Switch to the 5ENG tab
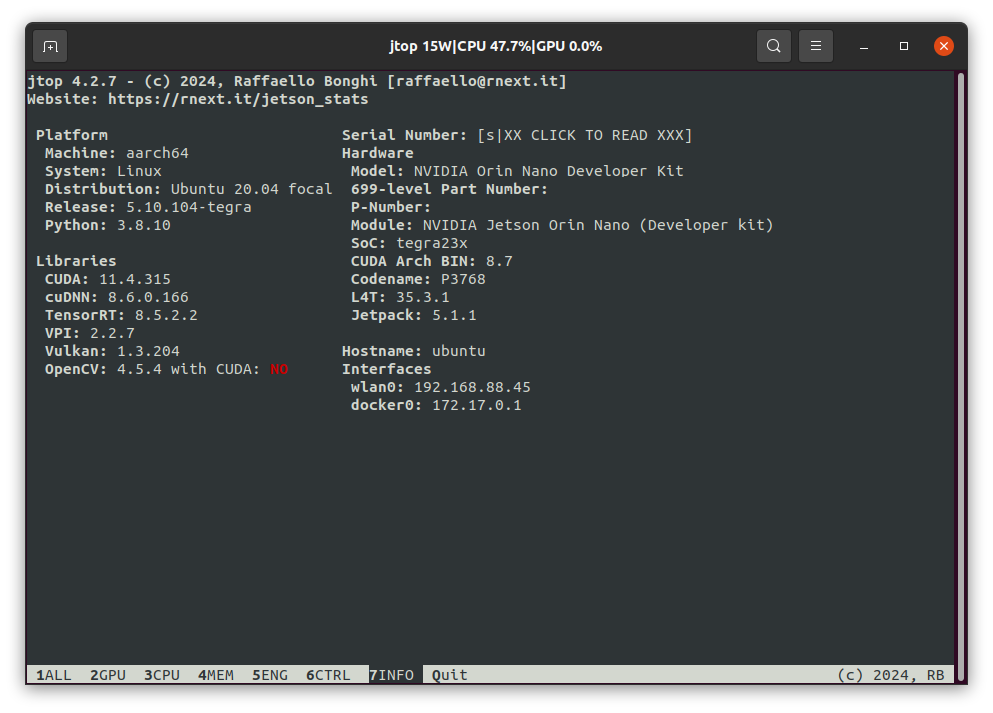 [270, 675]
